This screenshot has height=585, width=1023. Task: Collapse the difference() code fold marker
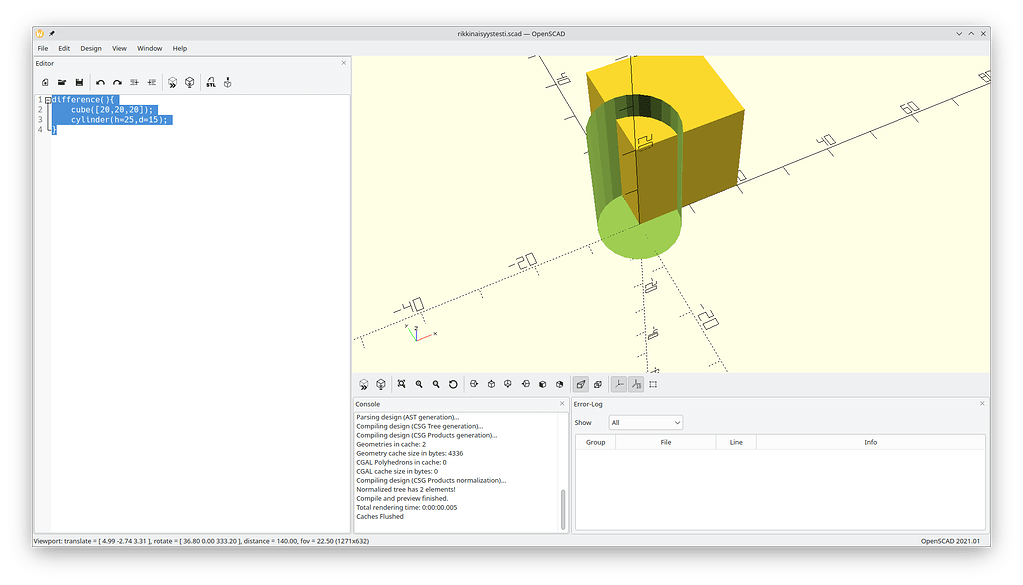click(x=48, y=100)
